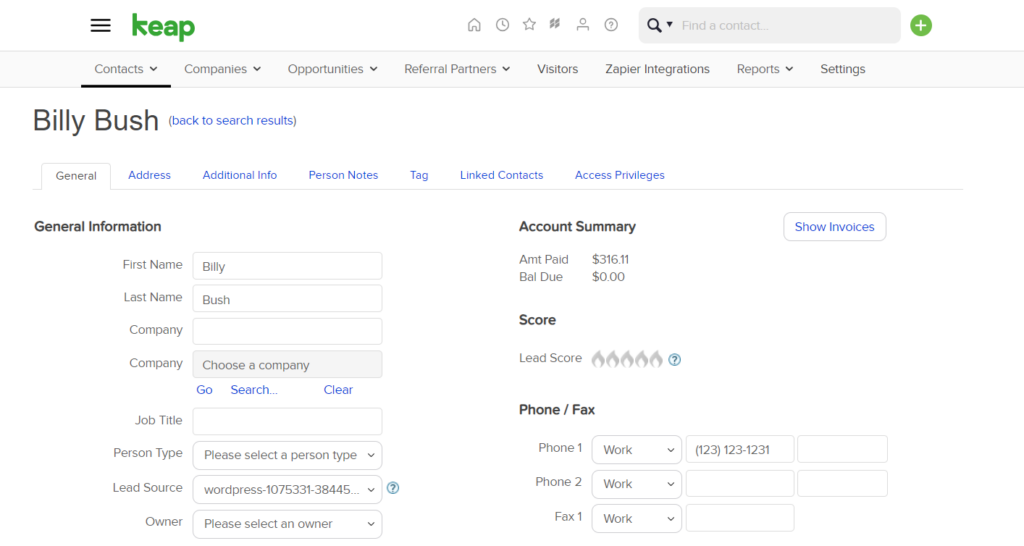Click the app-specific flags icon in header
The height and width of the screenshot is (546, 1024).
[555, 25]
